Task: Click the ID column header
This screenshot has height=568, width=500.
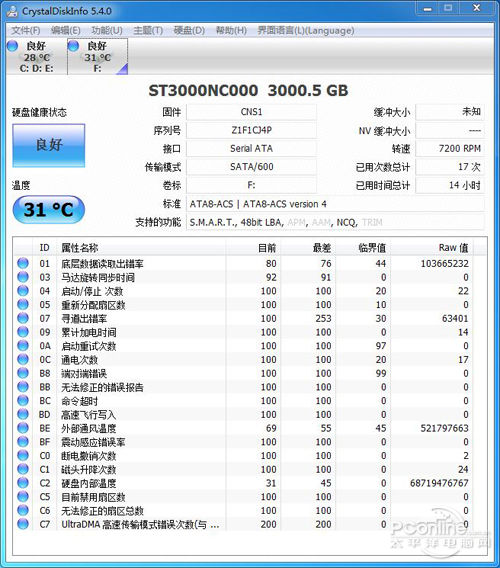Action: (44, 248)
